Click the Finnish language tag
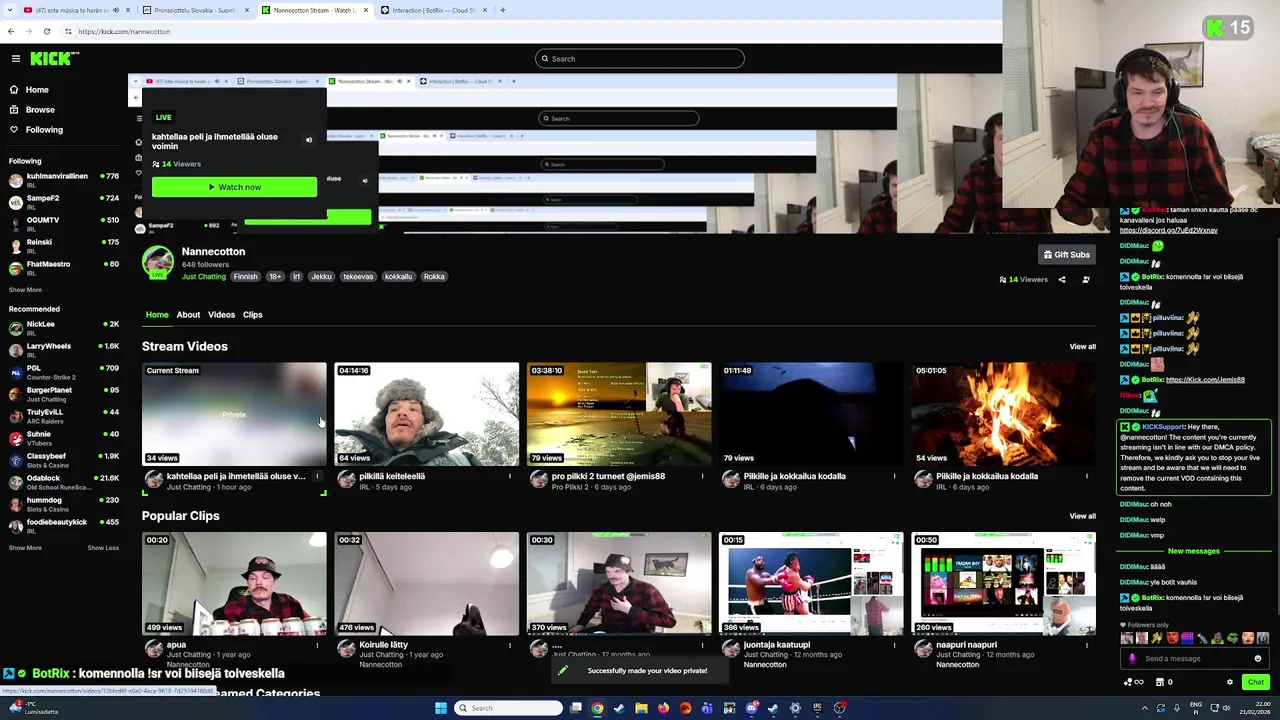This screenshot has width=1280, height=720. (x=245, y=277)
